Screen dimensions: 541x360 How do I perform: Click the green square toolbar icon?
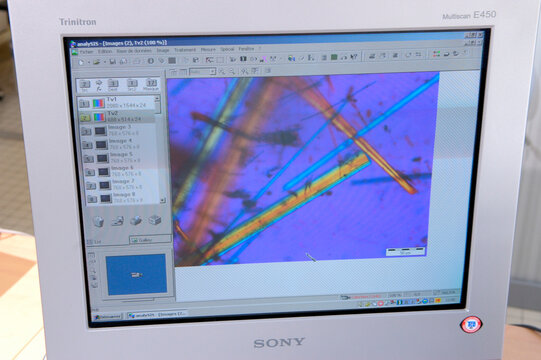tap(334, 57)
